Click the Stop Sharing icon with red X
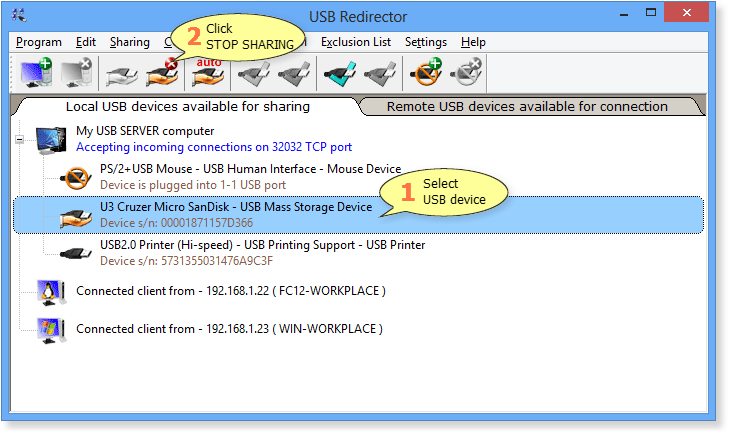The width and height of the screenshot is (729, 434). [162, 74]
